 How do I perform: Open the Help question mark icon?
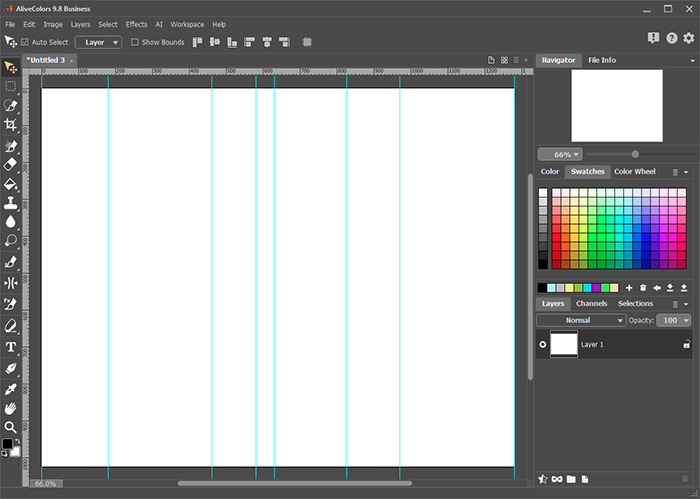point(671,38)
